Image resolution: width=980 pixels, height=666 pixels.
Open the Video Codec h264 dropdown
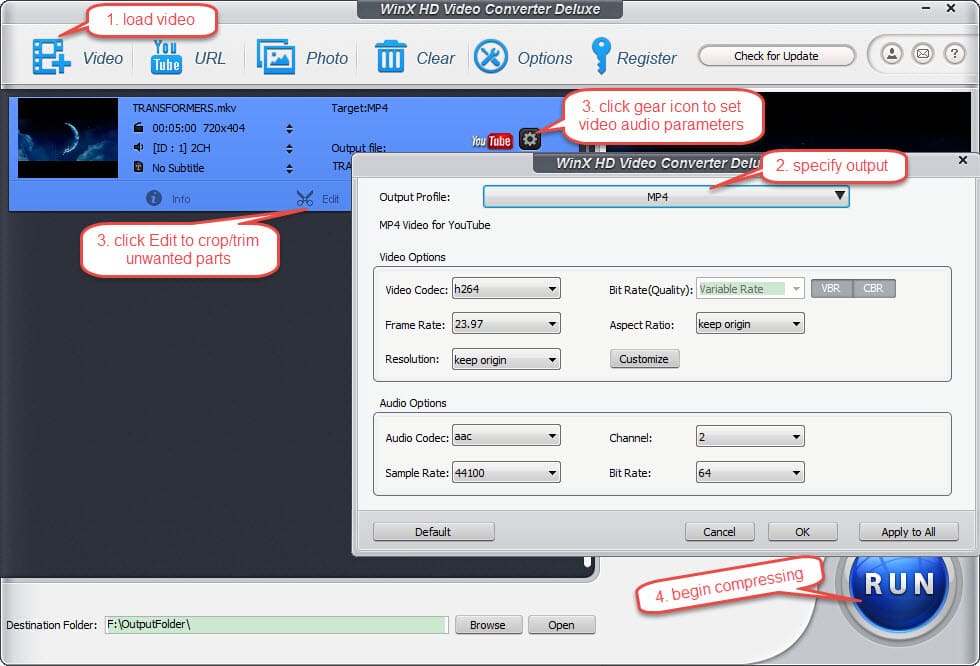506,289
